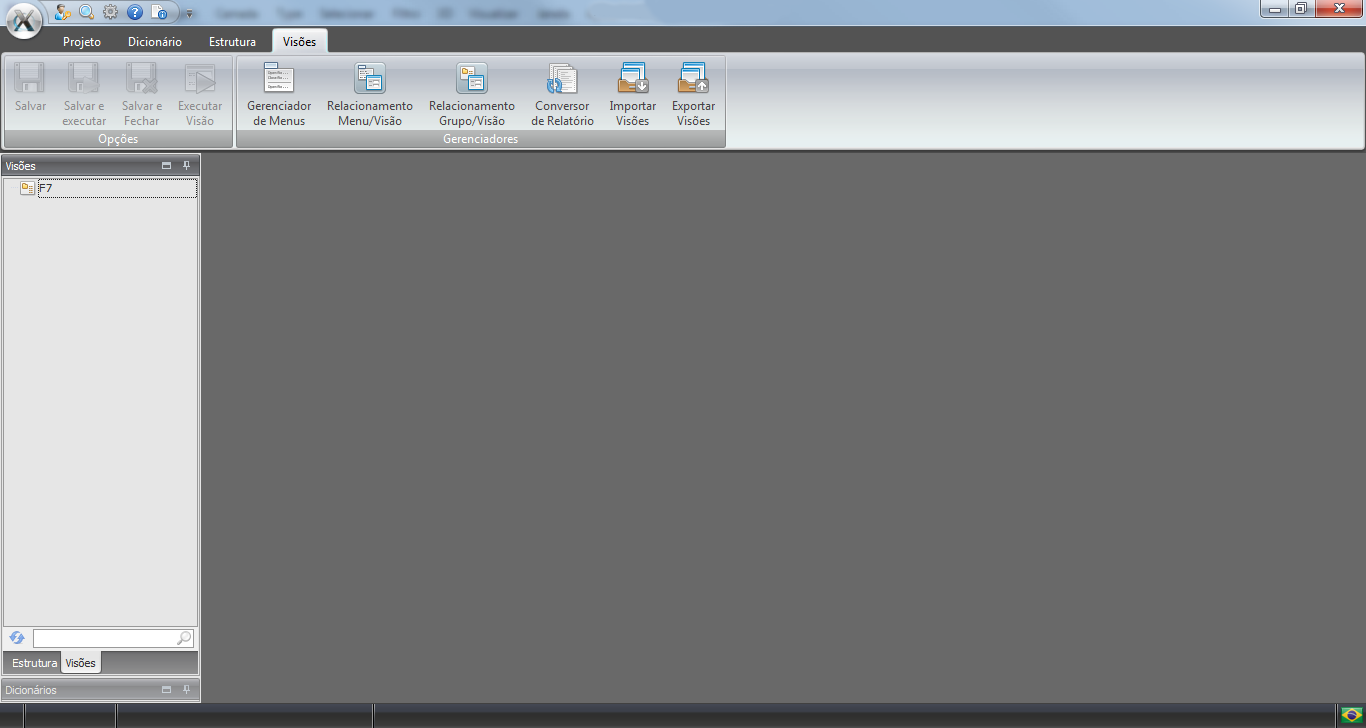Switch to the Projeto ribbon tab
1366x728 pixels.
[82, 42]
